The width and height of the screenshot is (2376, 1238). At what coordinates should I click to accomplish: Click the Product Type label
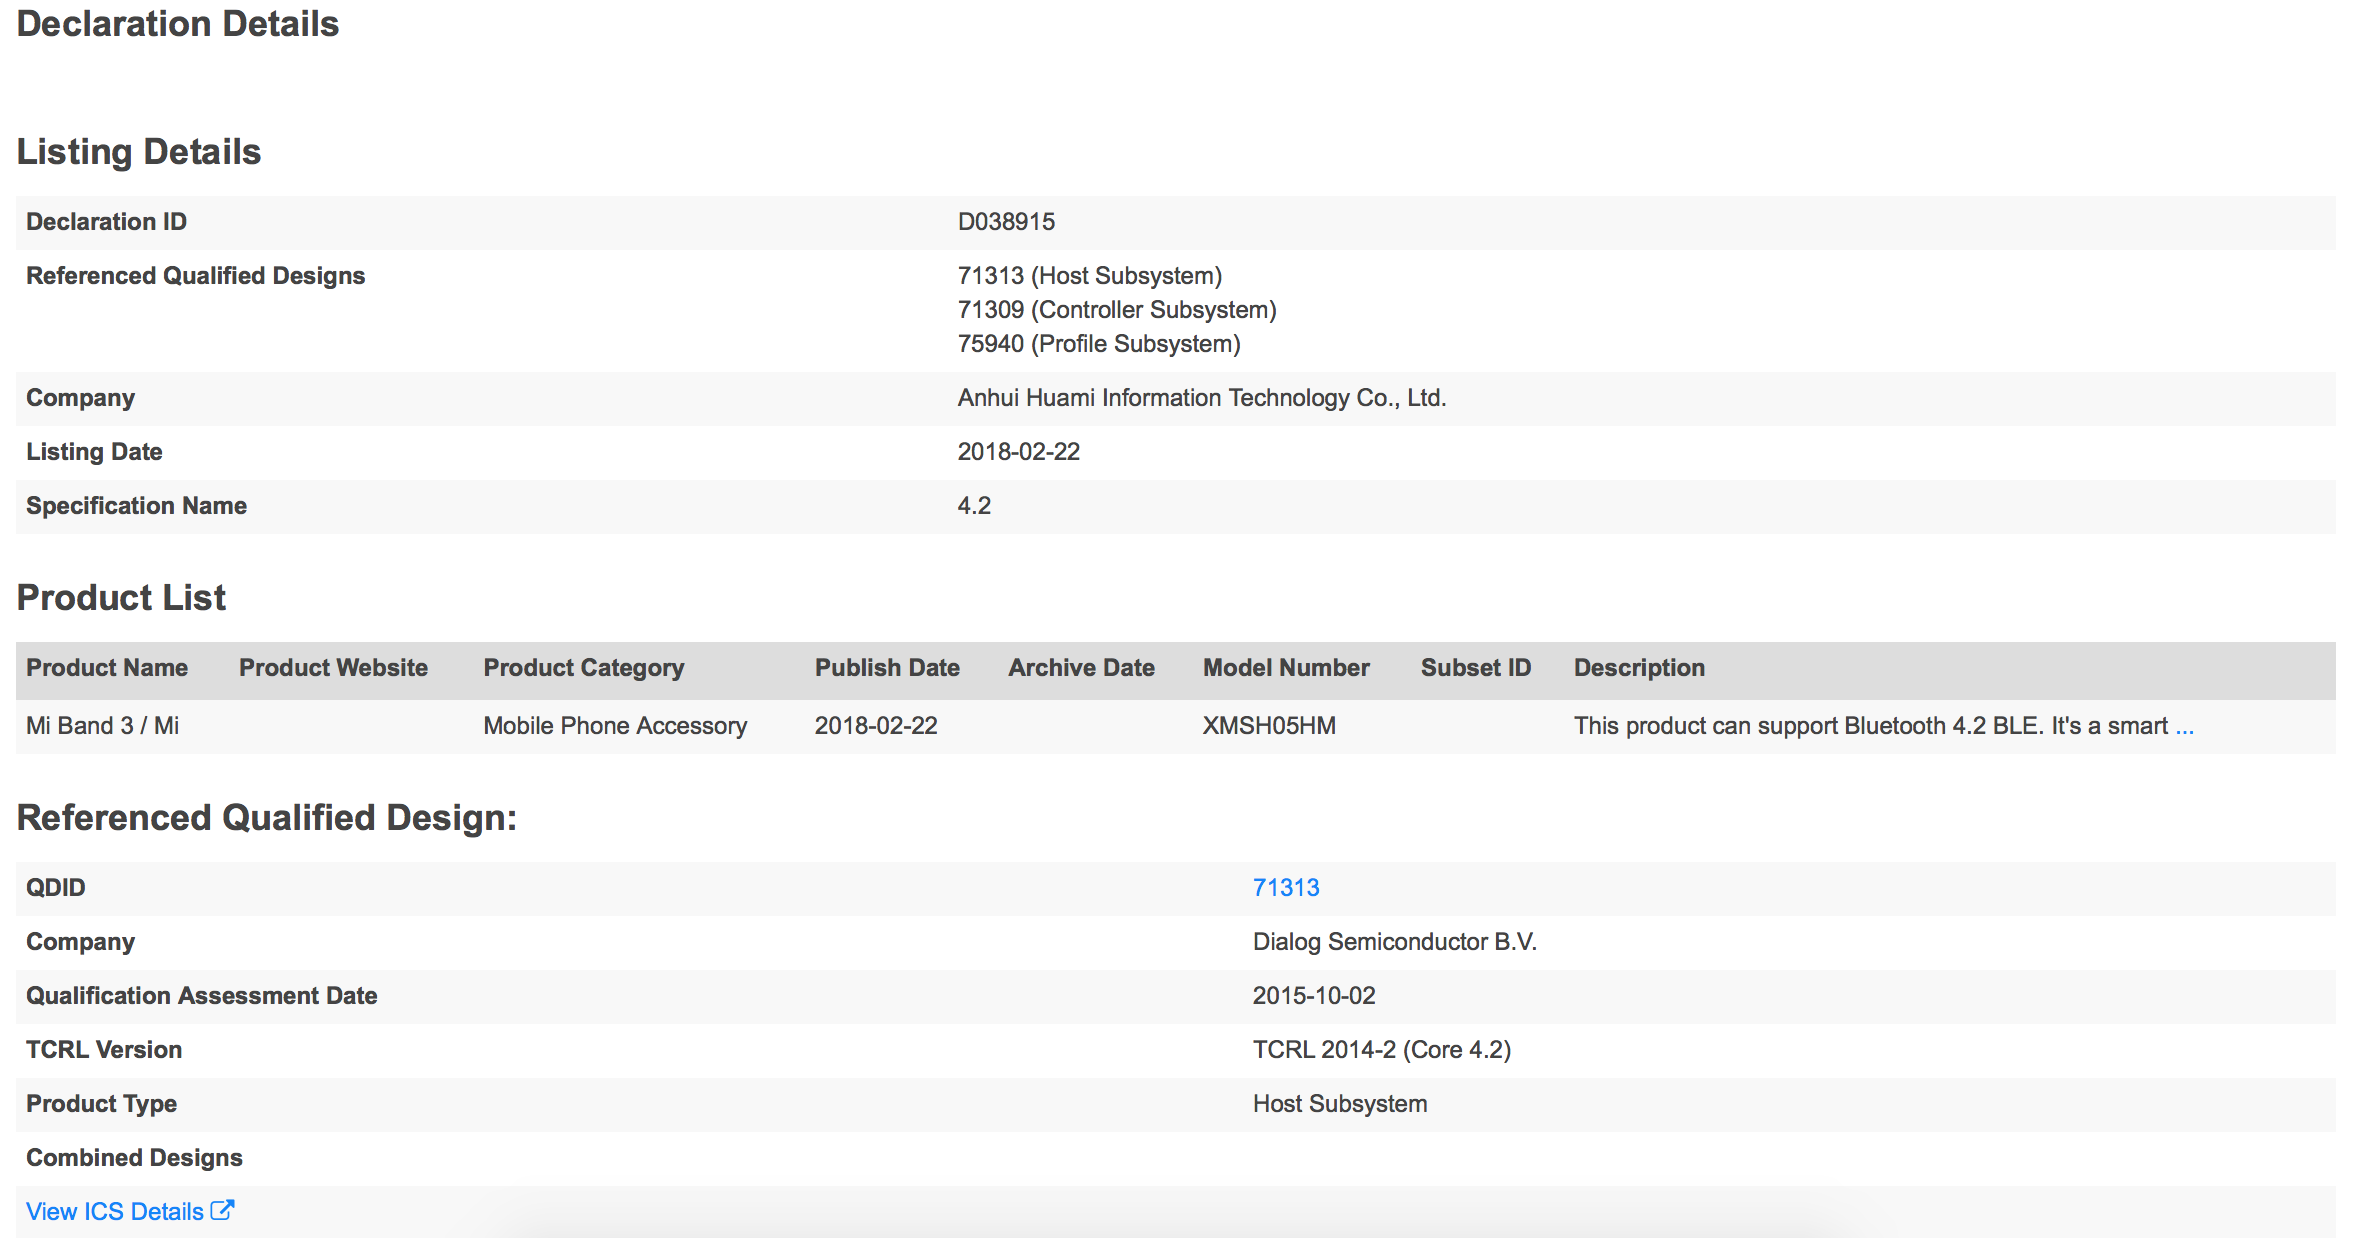pyautogui.click(x=101, y=1104)
